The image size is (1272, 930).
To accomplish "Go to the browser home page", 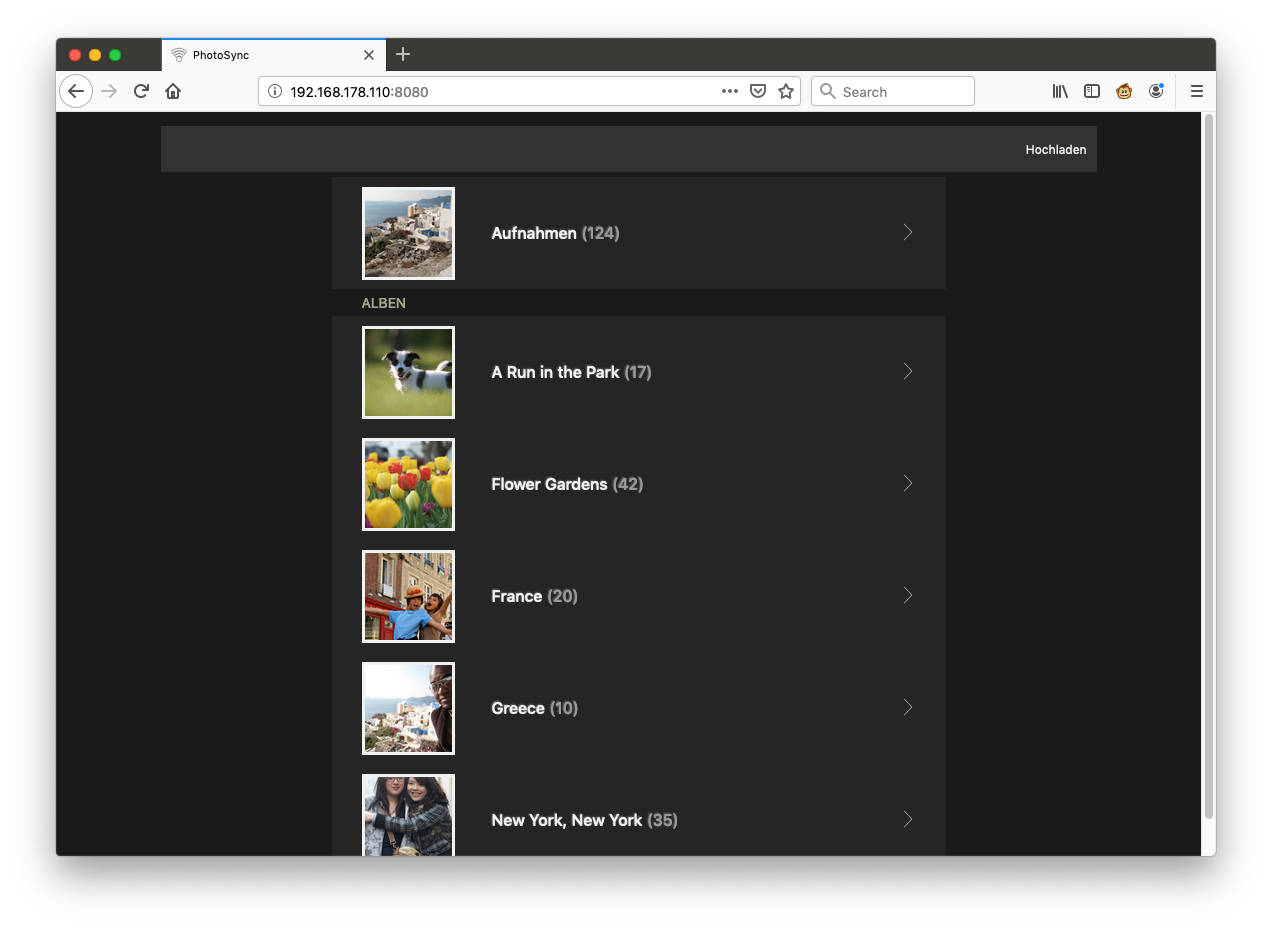I will (173, 91).
